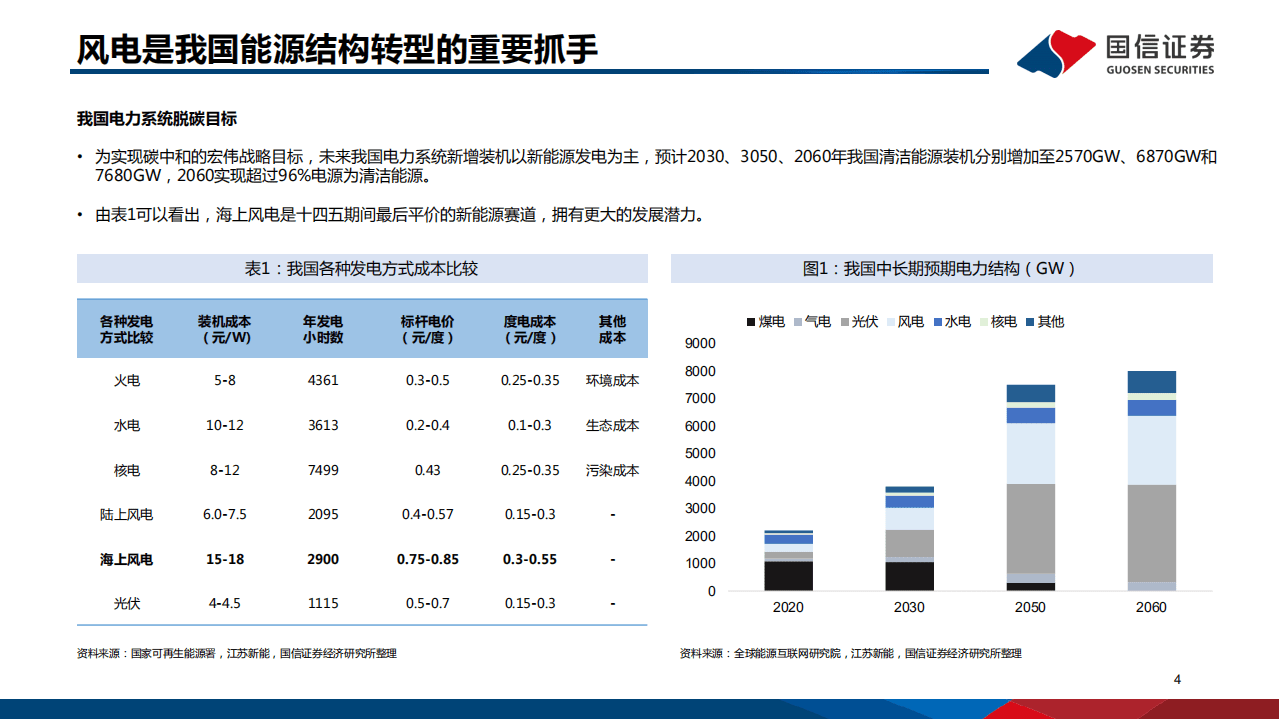Select the 气电 legend marker
This screenshot has width=1279, height=719.
tap(797, 322)
